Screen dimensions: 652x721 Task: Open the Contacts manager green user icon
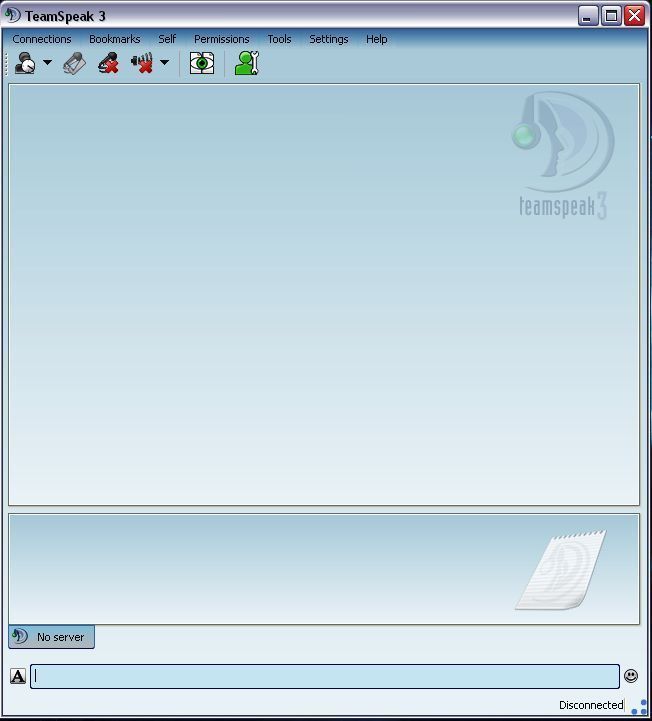[246, 64]
